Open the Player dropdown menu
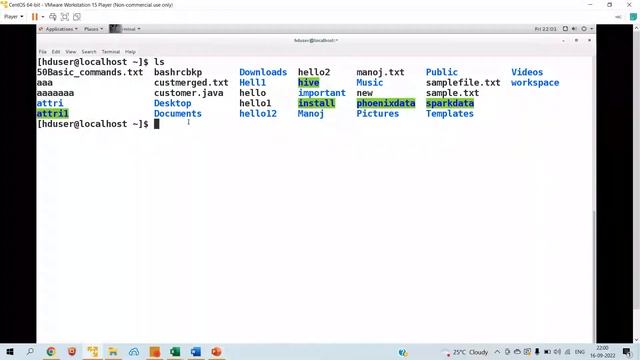Image resolution: width=640 pixels, height=360 pixels. coord(13,17)
